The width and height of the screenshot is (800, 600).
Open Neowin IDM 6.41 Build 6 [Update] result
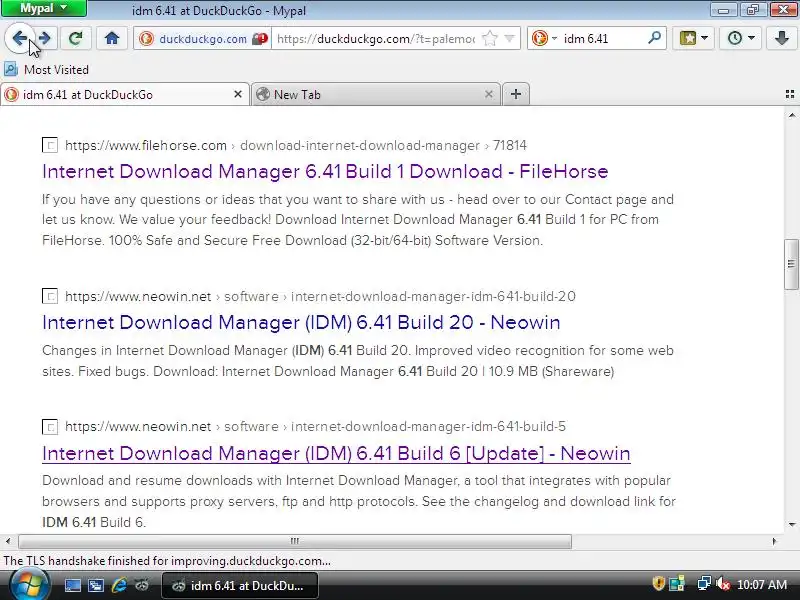tap(336, 453)
